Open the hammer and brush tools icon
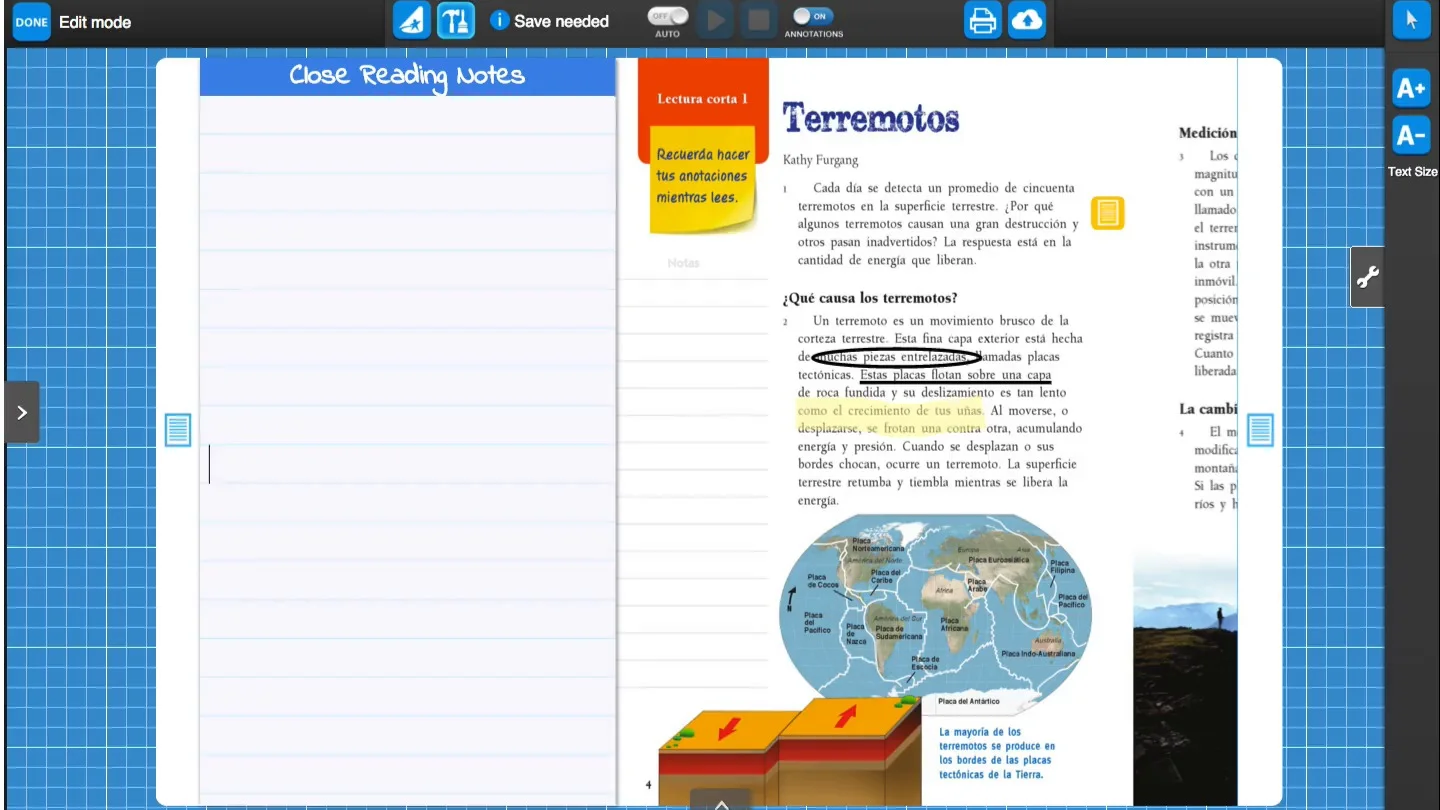Viewport: 1440px width, 810px height. [456, 21]
